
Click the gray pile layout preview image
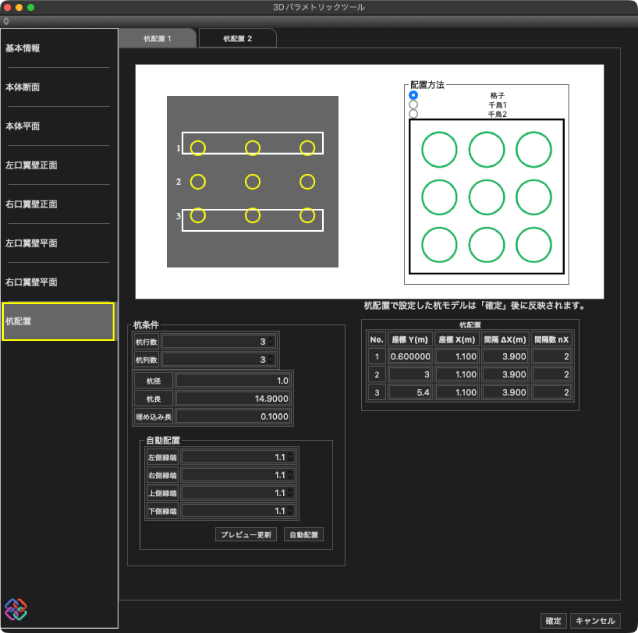tap(253, 182)
